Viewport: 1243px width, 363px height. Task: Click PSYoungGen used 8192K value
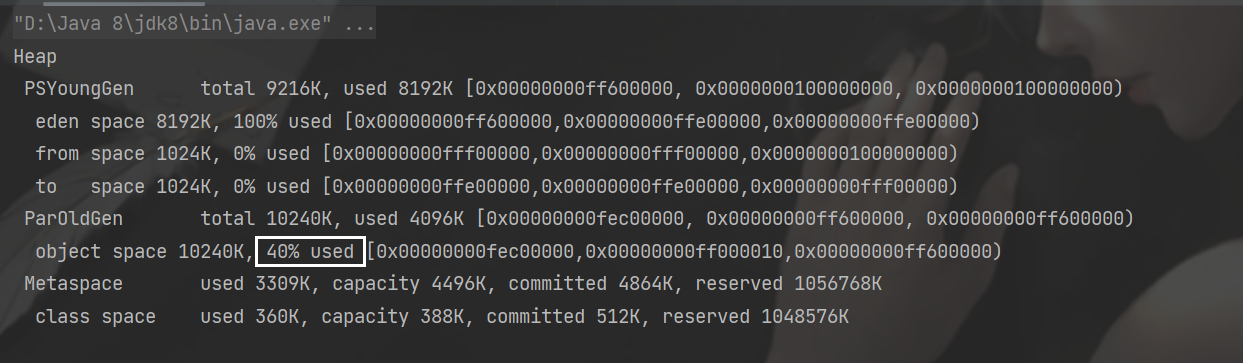(399, 89)
